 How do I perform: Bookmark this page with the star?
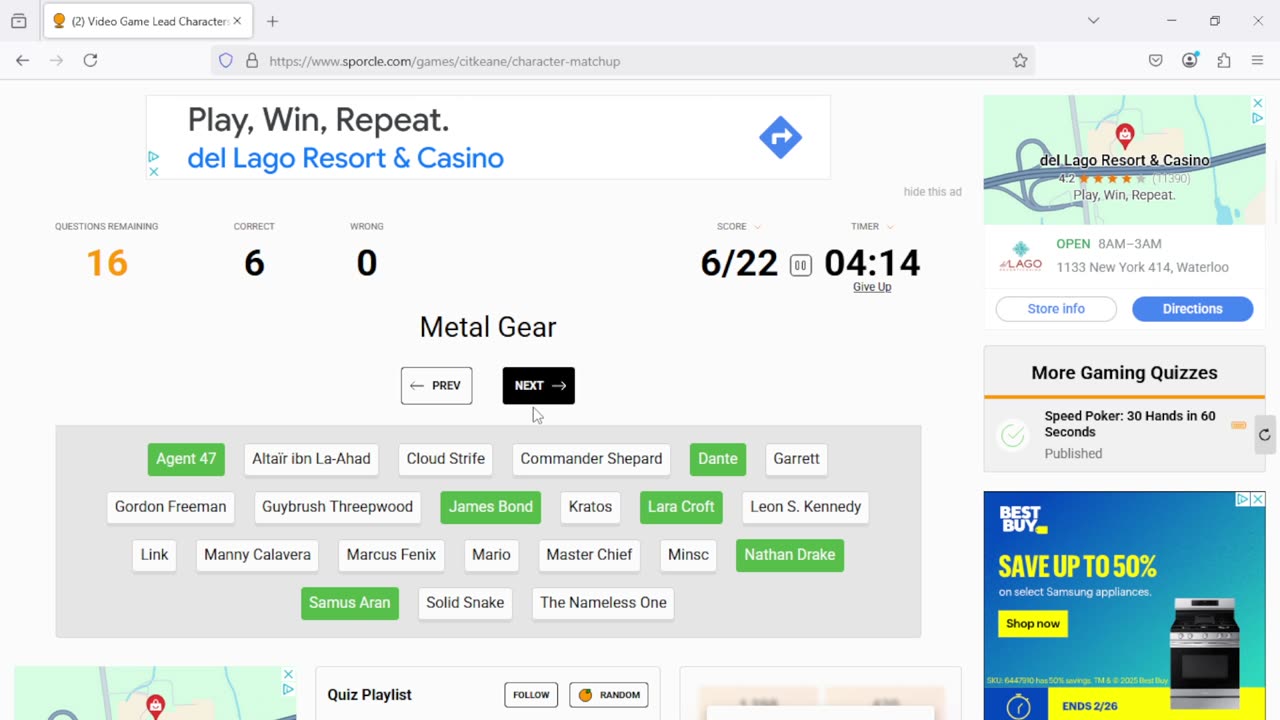click(1020, 61)
